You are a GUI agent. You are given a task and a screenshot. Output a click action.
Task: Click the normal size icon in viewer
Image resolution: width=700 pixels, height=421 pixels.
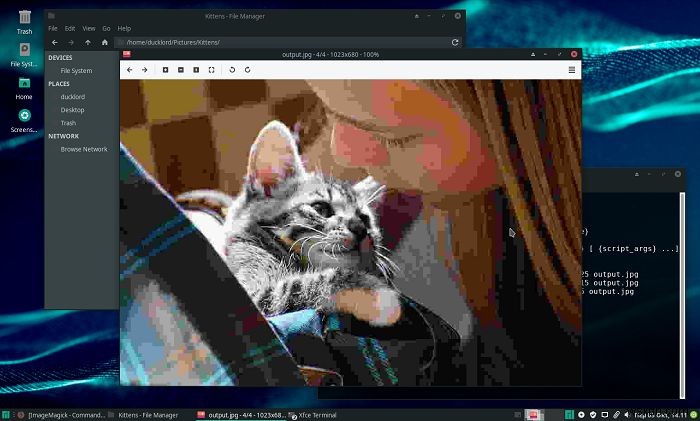[196, 70]
